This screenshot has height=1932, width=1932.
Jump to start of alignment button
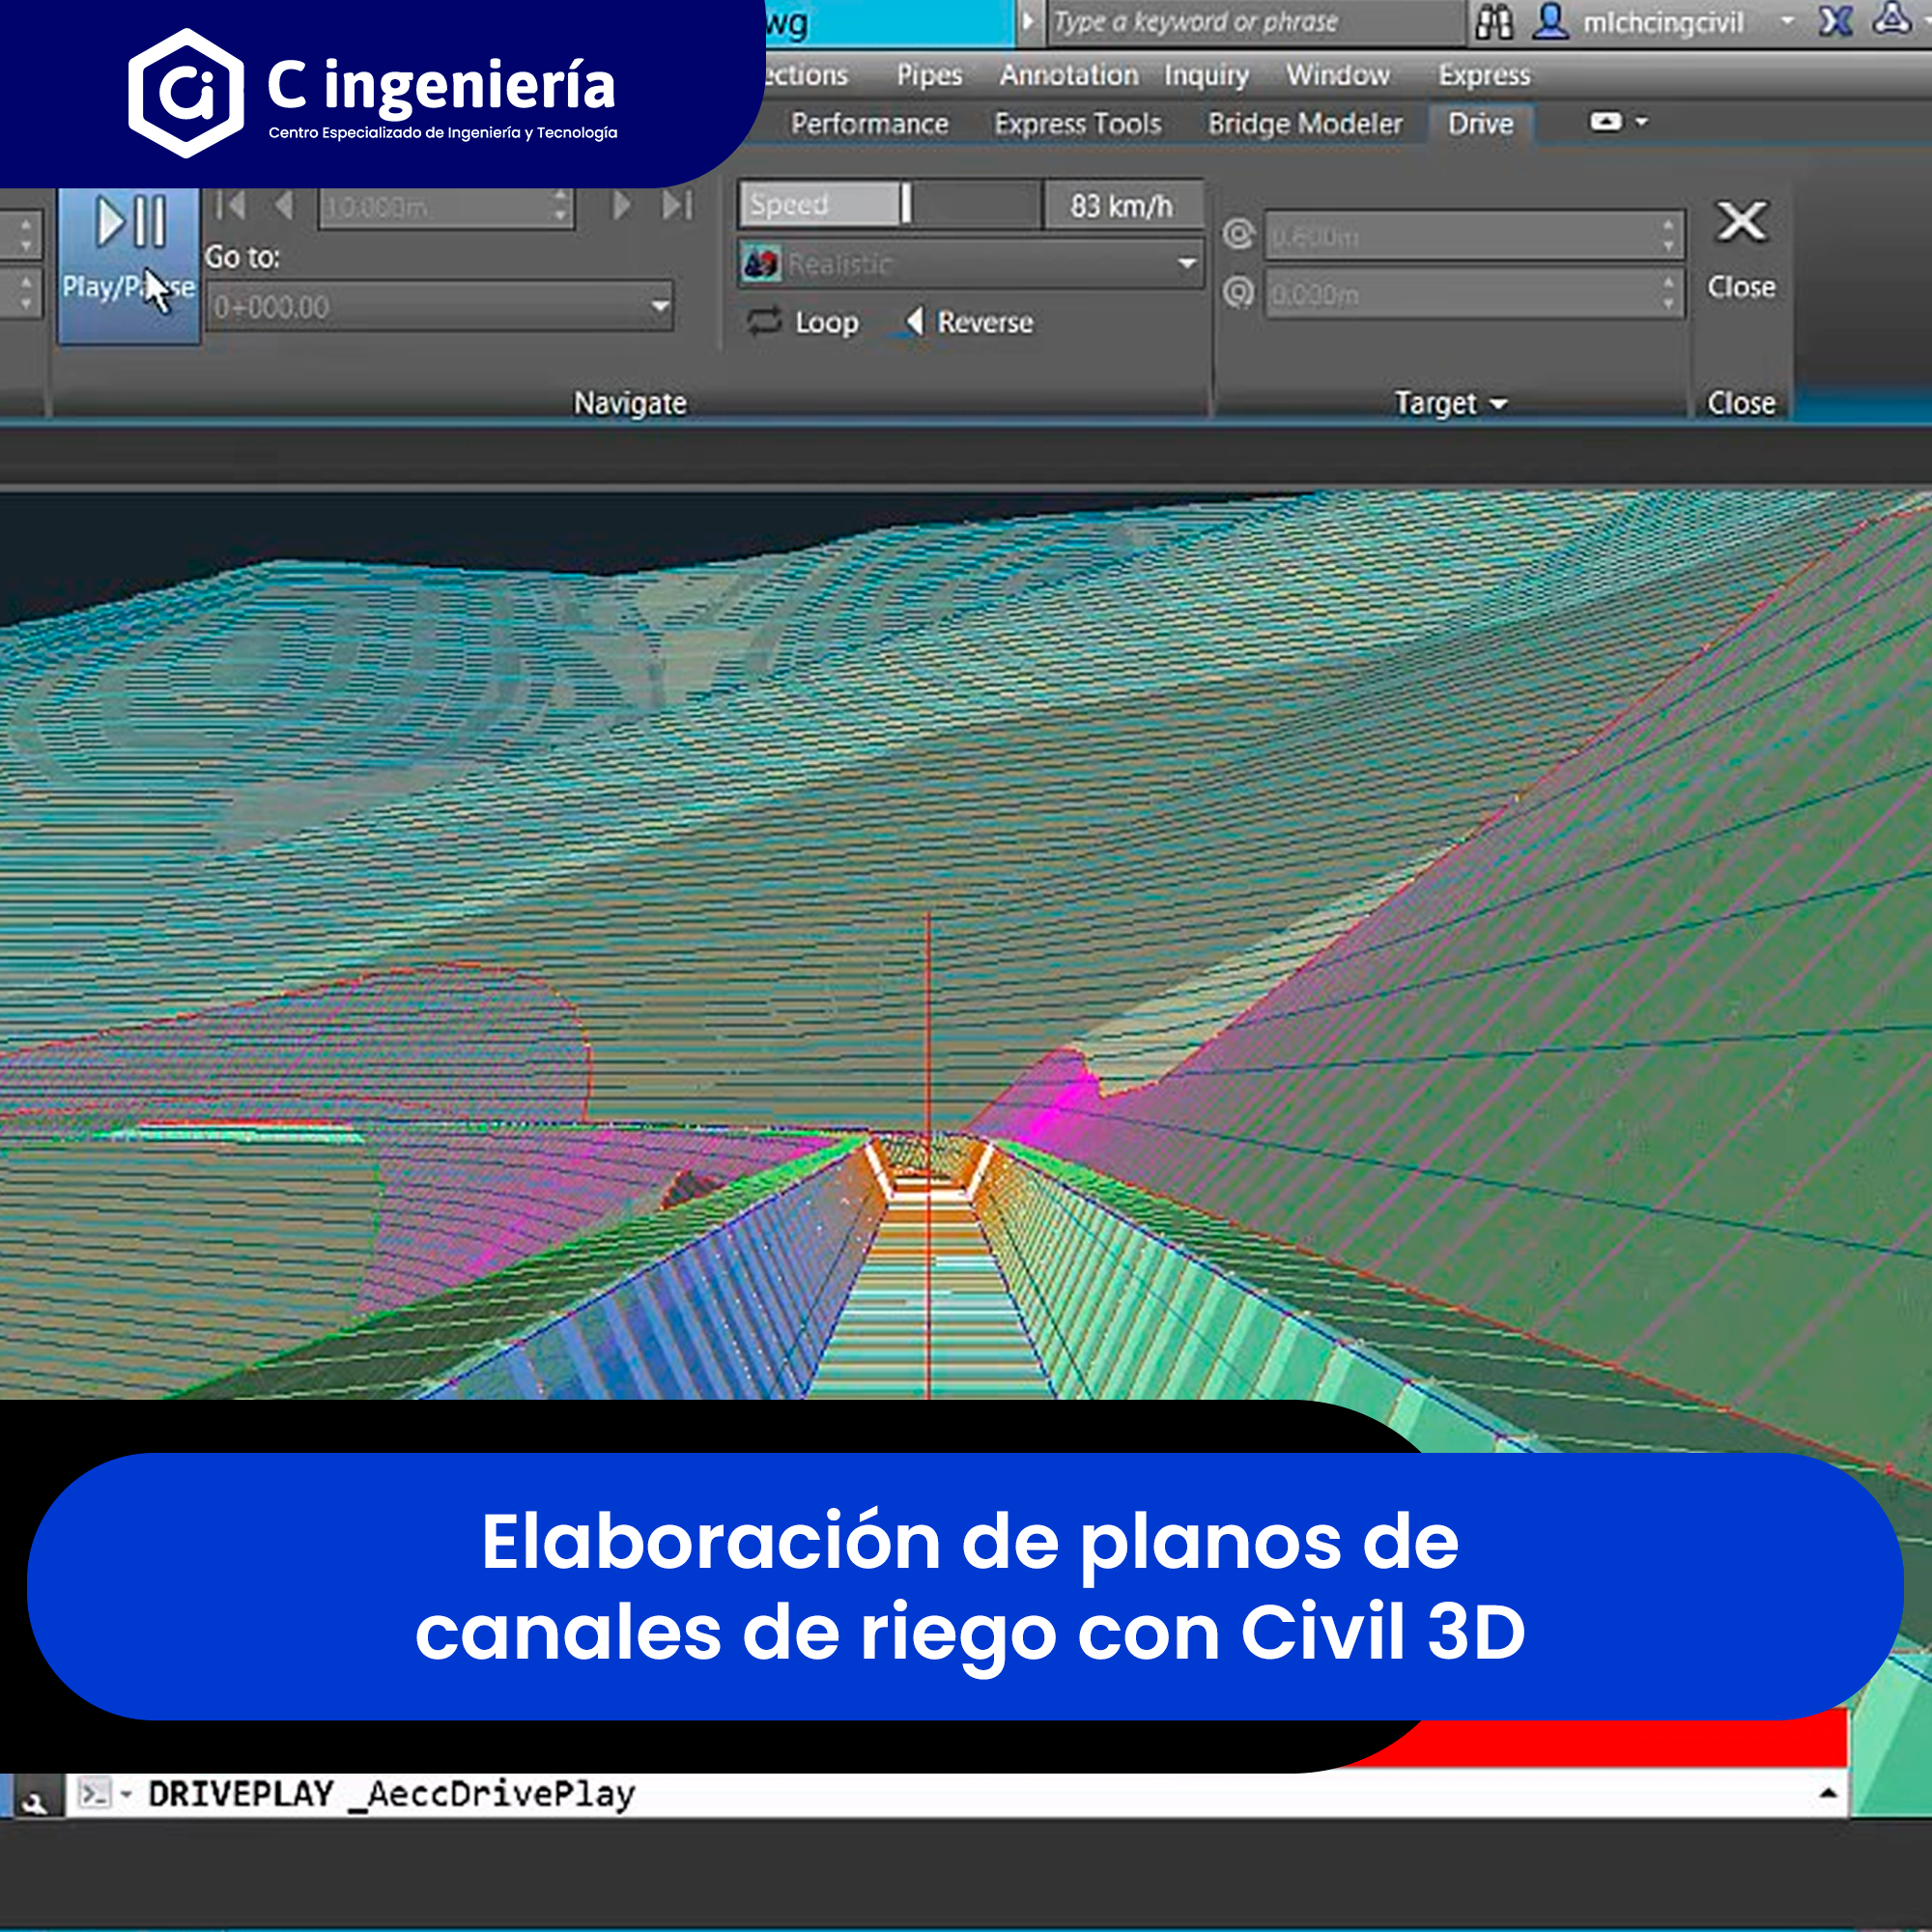pos(230,206)
